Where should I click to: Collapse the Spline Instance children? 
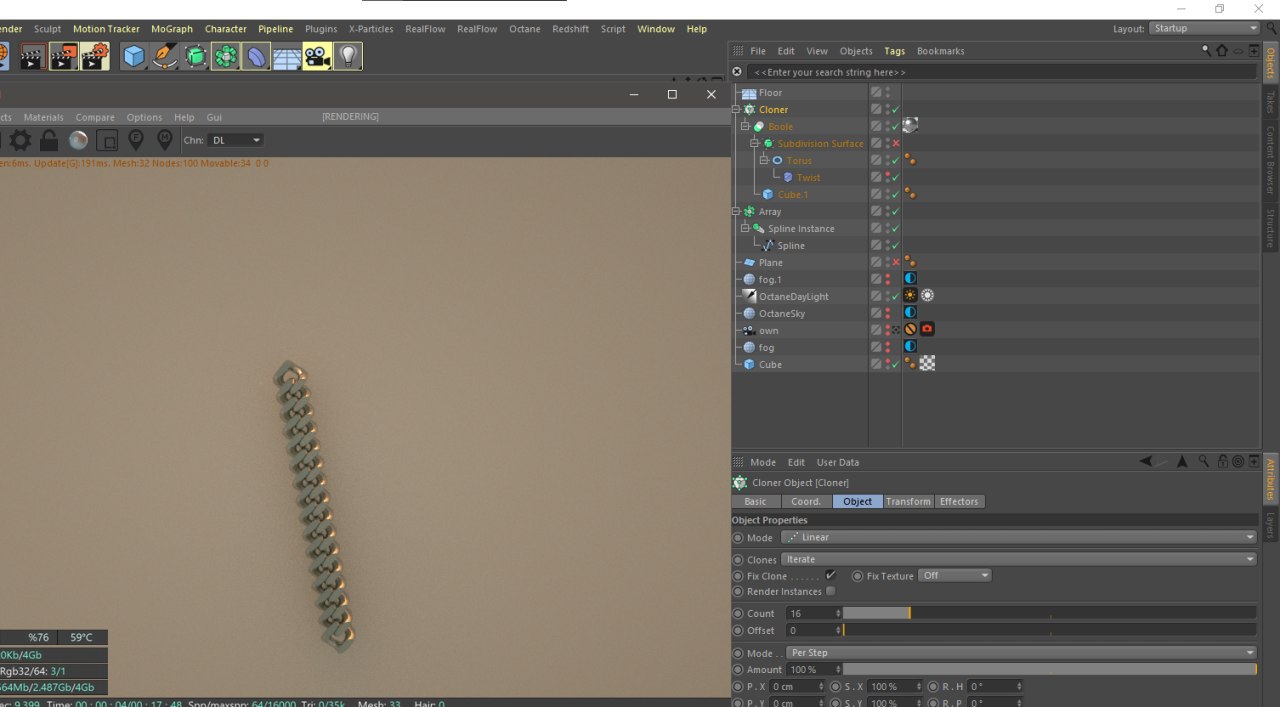745,229
